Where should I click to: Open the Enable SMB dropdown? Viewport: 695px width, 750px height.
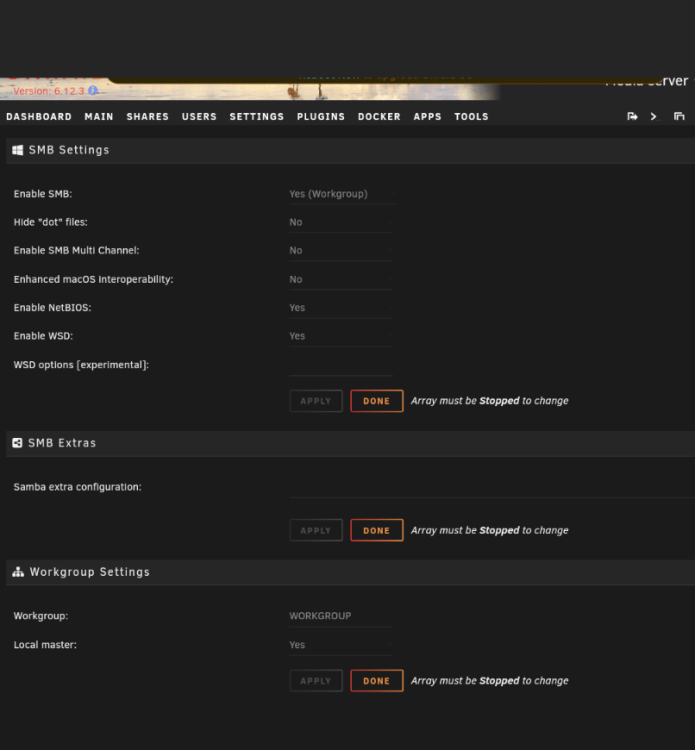[x=342, y=194]
